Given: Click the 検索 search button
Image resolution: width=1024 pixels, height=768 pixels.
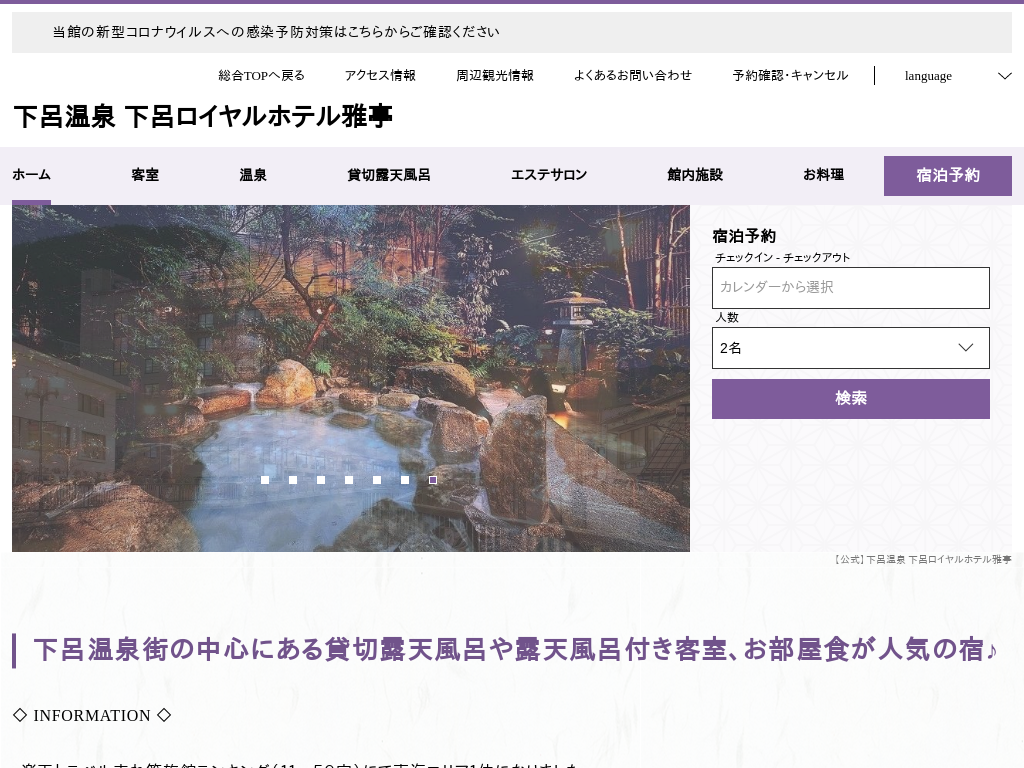Looking at the screenshot, I should click(850, 398).
